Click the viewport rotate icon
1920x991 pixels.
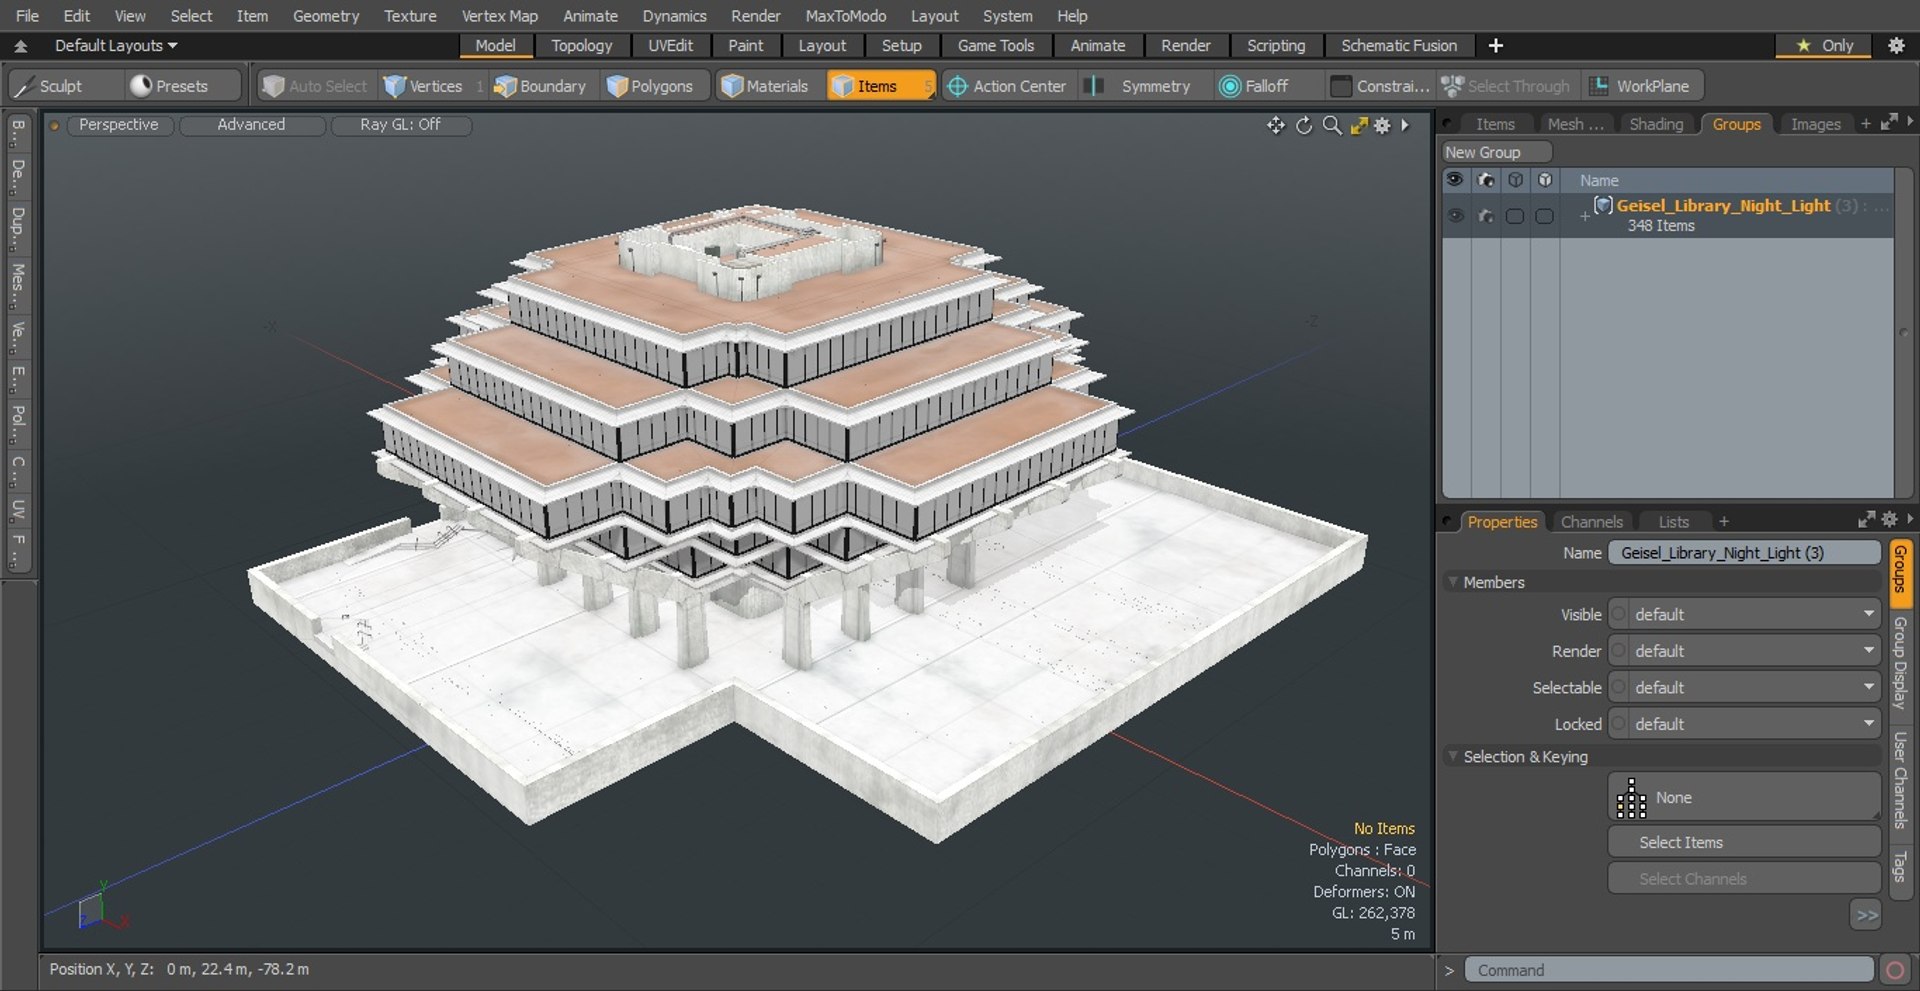[x=1304, y=125]
